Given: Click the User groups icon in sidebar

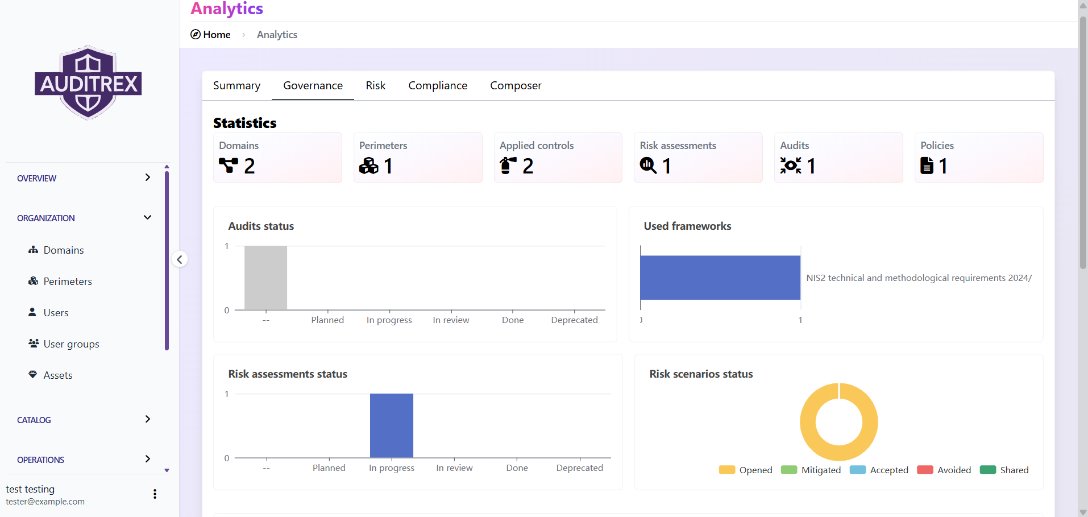Looking at the screenshot, I should pyautogui.click(x=33, y=344).
